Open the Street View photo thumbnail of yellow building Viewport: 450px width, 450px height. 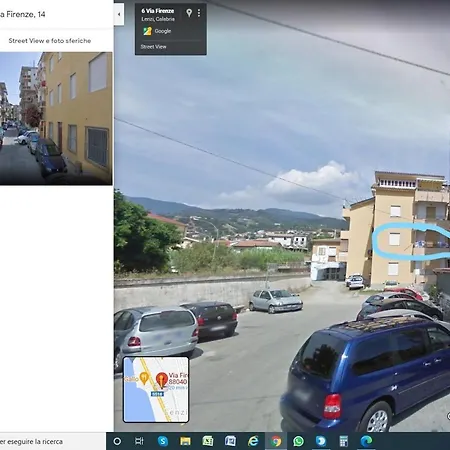[56, 118]
